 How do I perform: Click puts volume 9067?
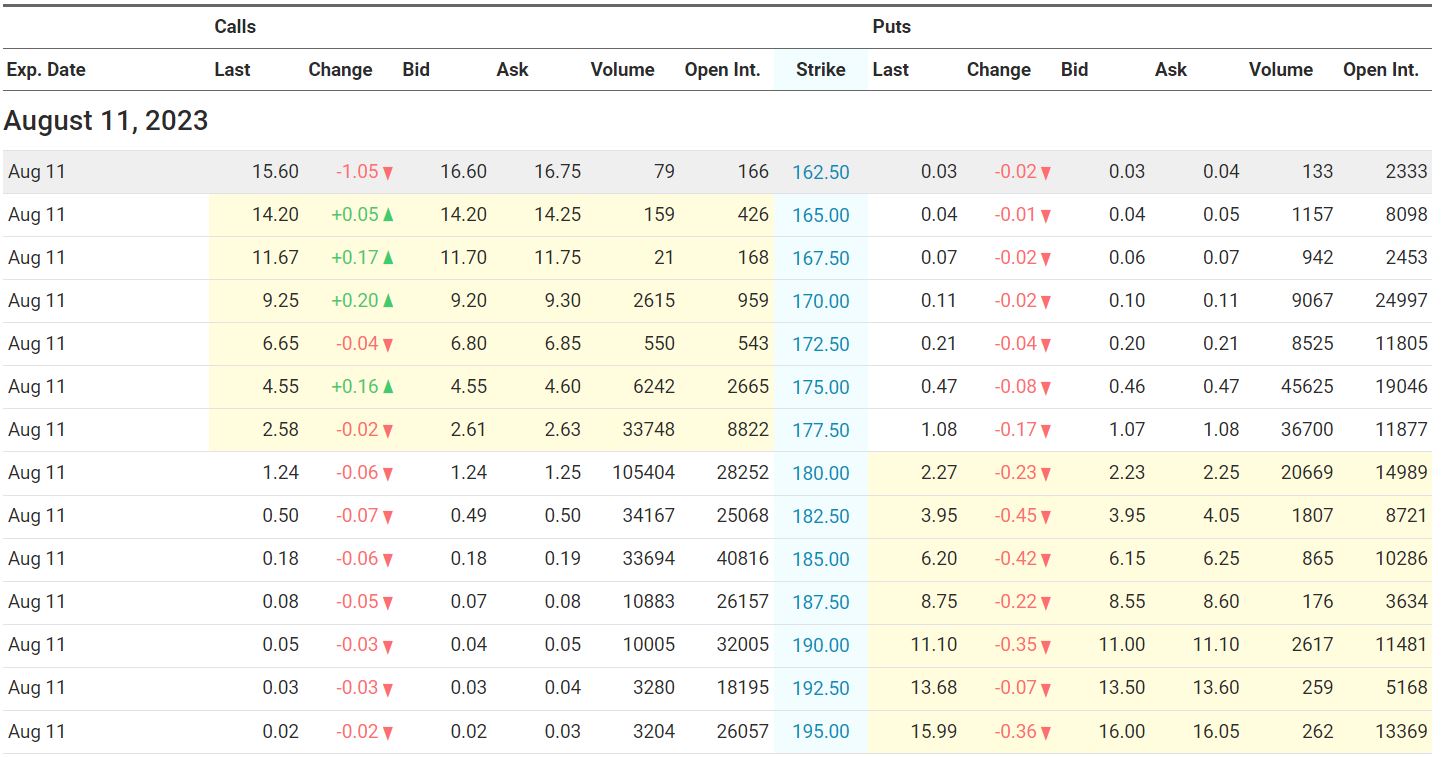[1312, 301]
